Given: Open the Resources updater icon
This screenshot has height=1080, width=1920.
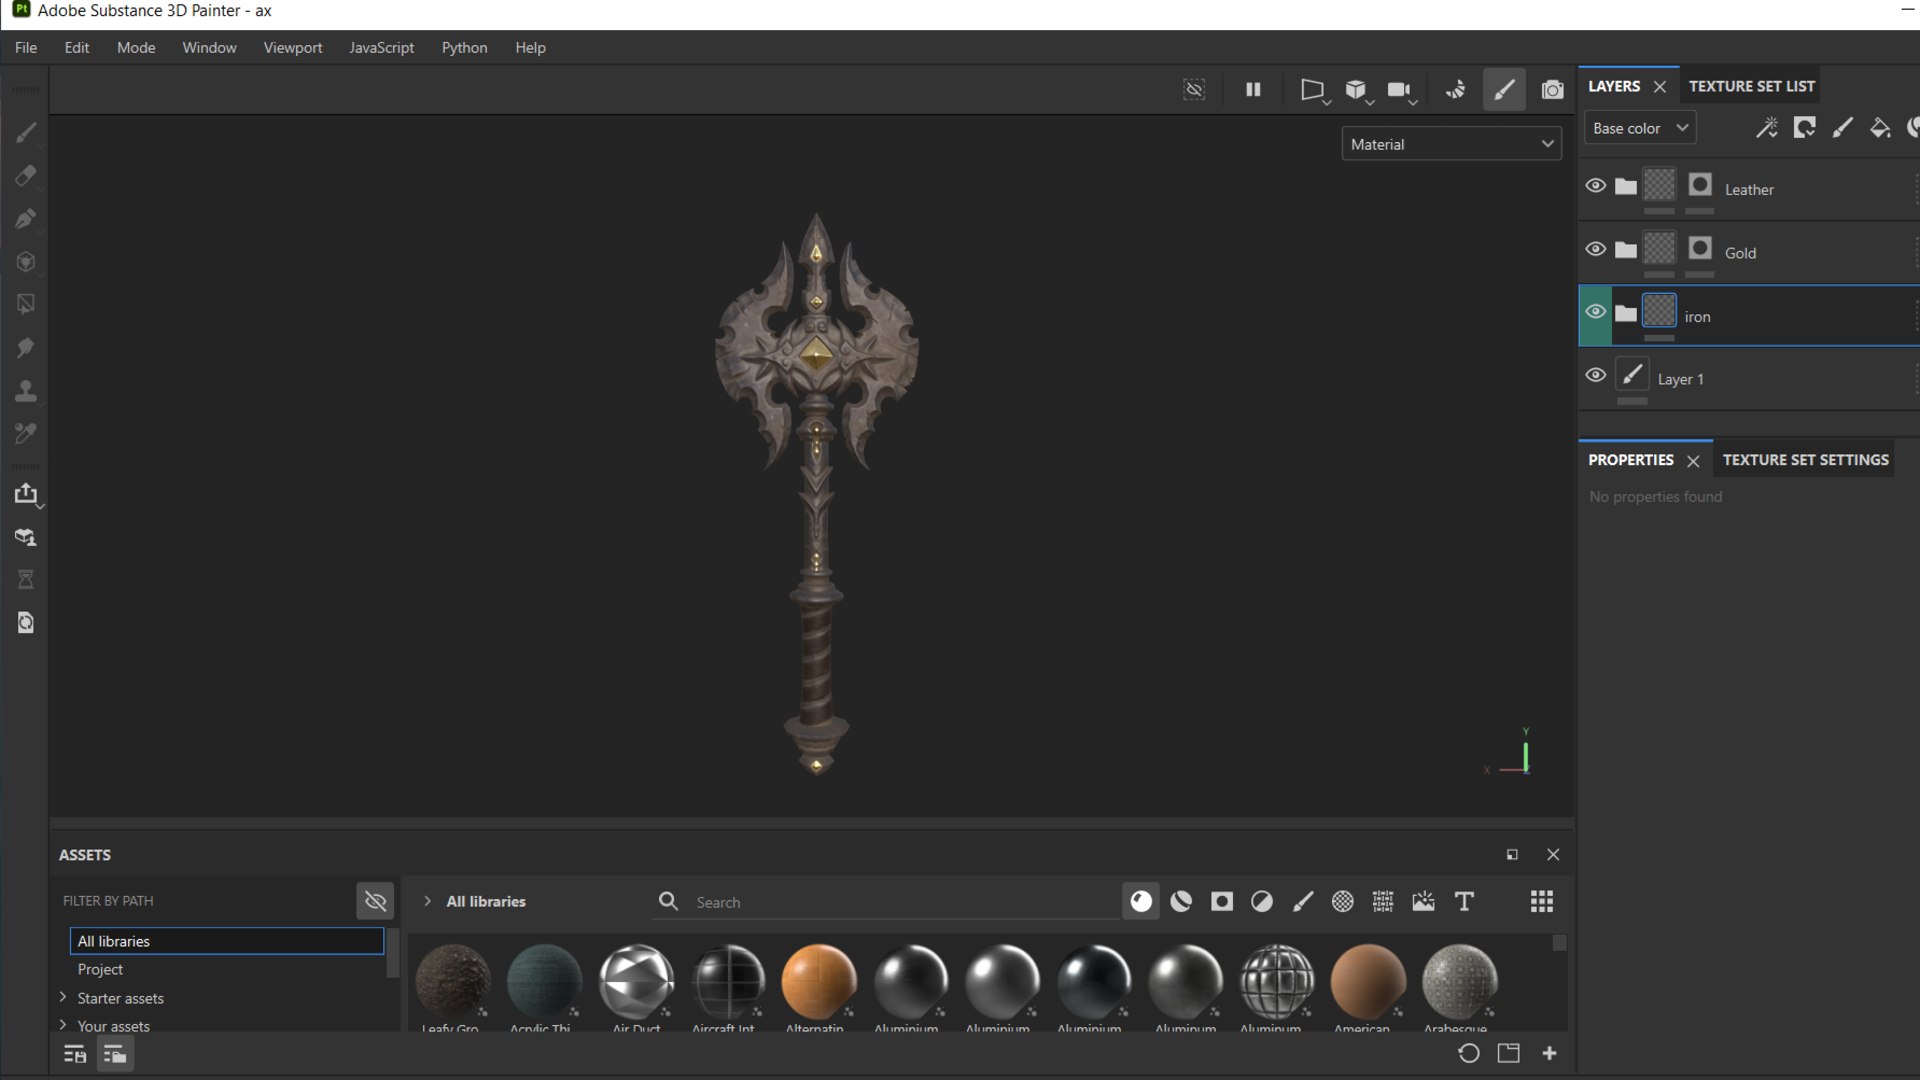Looking at the screenshot, I should pyautogui.click(x=26, y=537).
